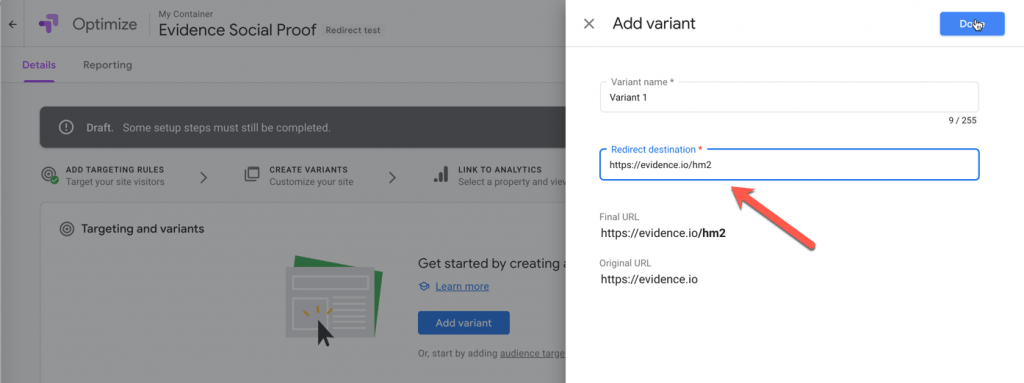This screenshot has height=383, width=1024.
Task: Switch to the Reporting tab
Action: click(107, 65)
